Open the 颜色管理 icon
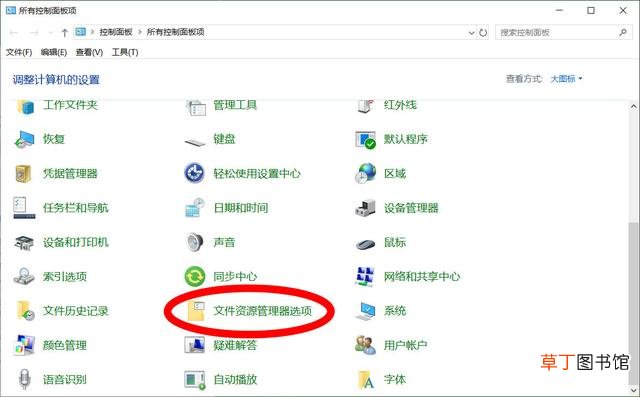The height and width of the screenshot is (397, 640). pyautogui.click(x=24, y=345)
